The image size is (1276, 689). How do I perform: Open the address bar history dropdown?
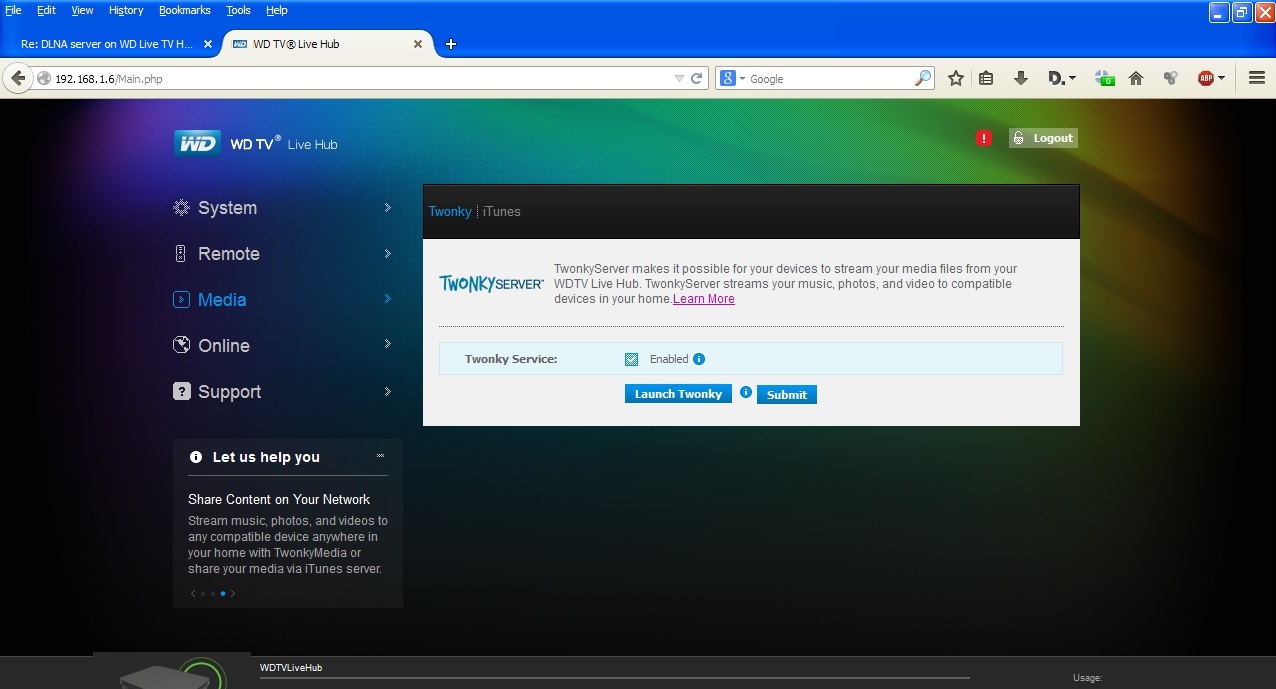point(679,78)
